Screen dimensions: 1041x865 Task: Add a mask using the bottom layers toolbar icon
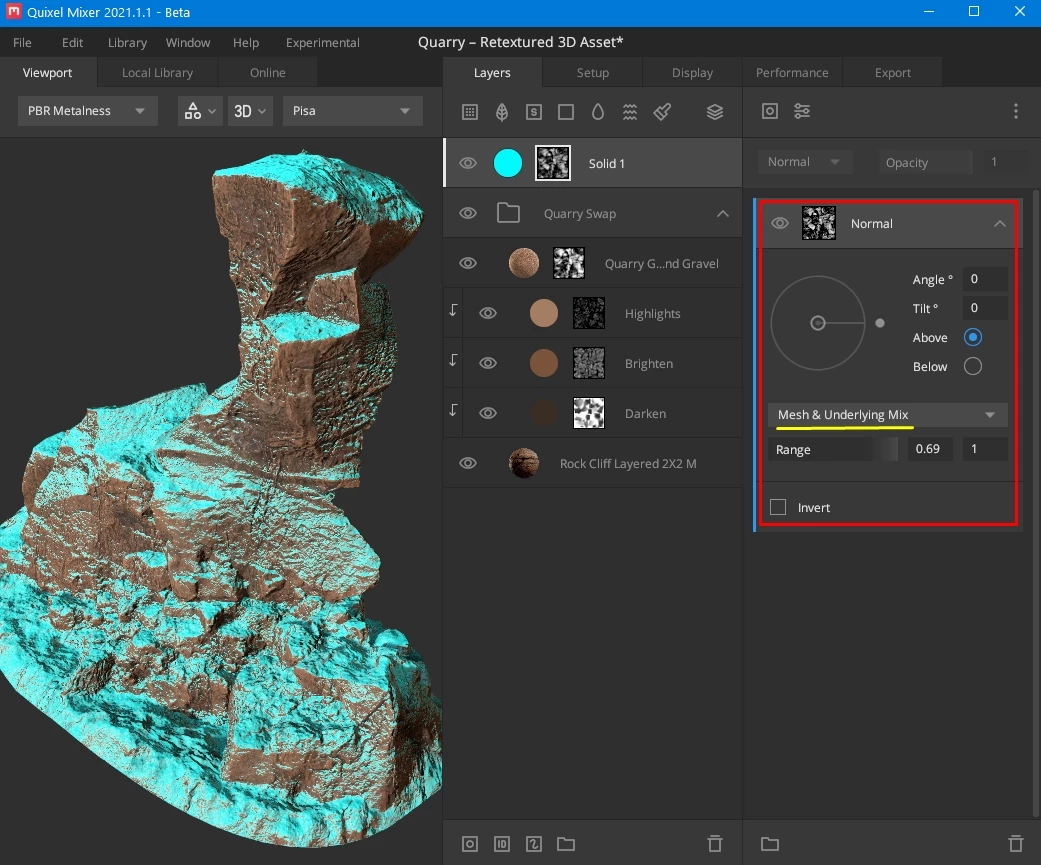[469, 844]
